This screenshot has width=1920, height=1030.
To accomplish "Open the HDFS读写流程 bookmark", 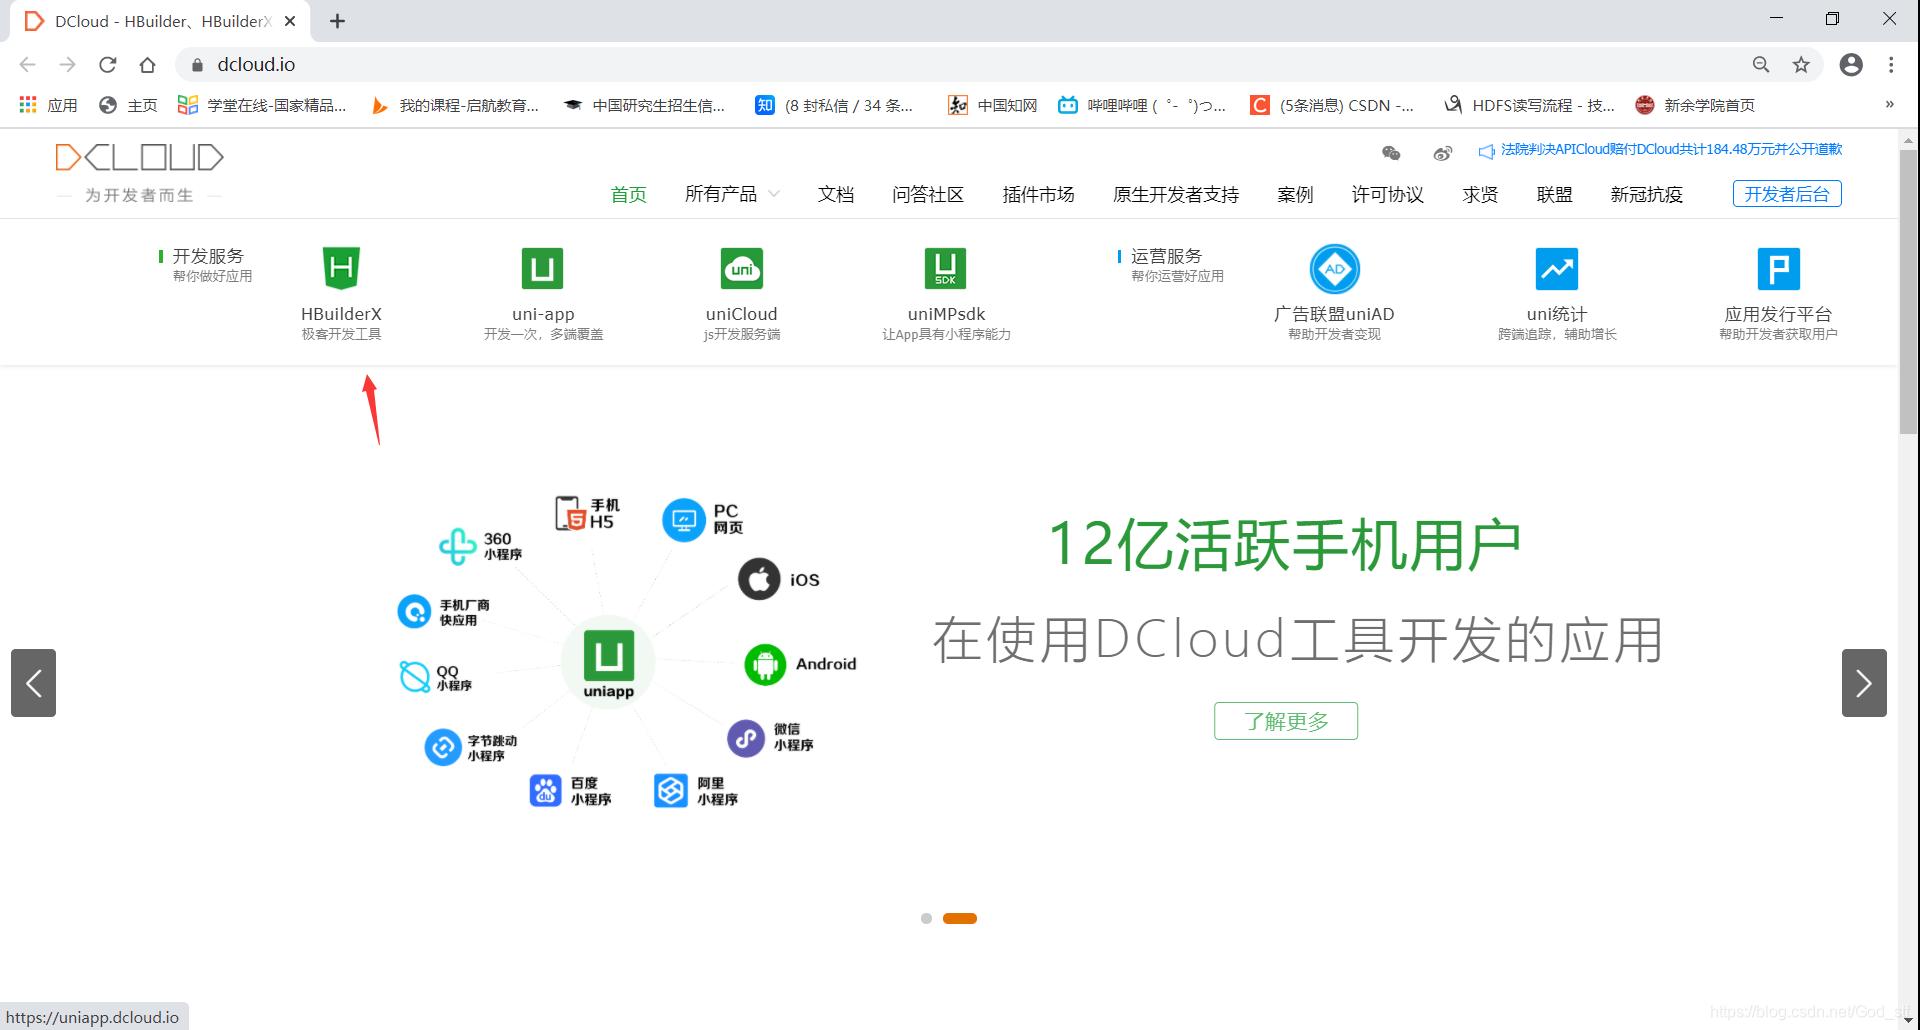I will coord(1529,105).
